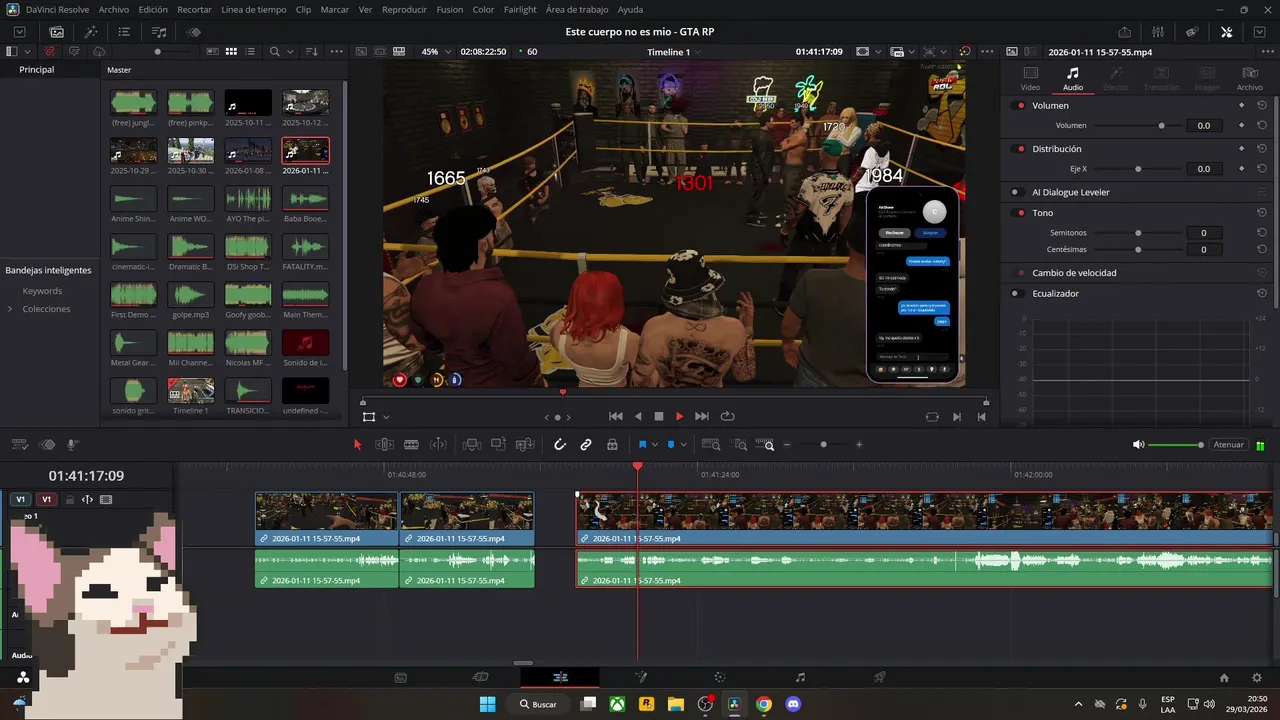Expand the Colecciones tree item

pyautogui.click(x=10, y=309)
